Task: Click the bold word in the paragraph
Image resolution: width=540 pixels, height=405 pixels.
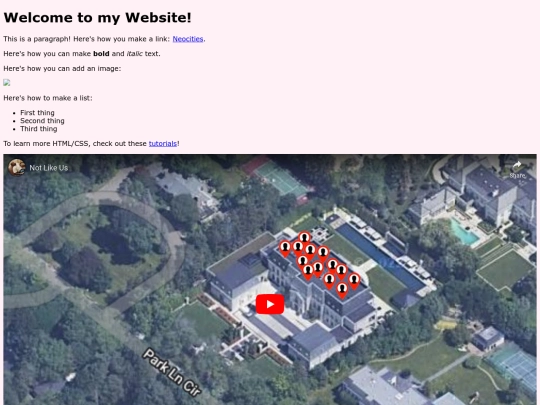Action: (x=101, y=54)
